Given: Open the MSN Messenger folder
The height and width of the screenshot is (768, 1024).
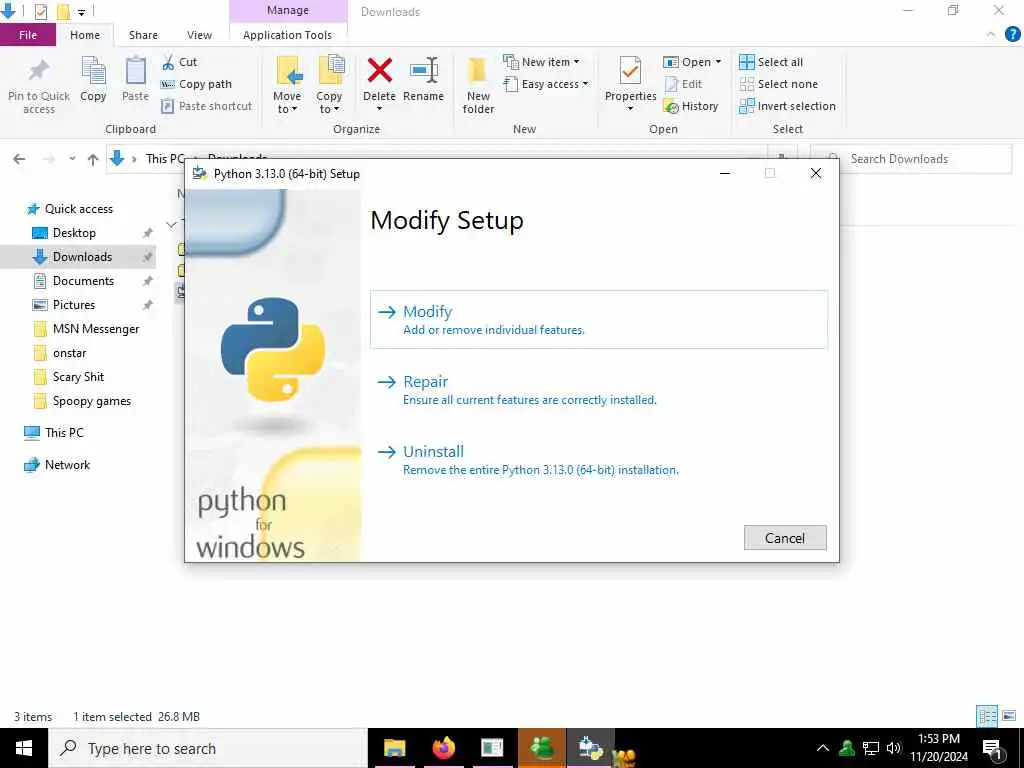Looking at the screenshot, I should 96,329.
